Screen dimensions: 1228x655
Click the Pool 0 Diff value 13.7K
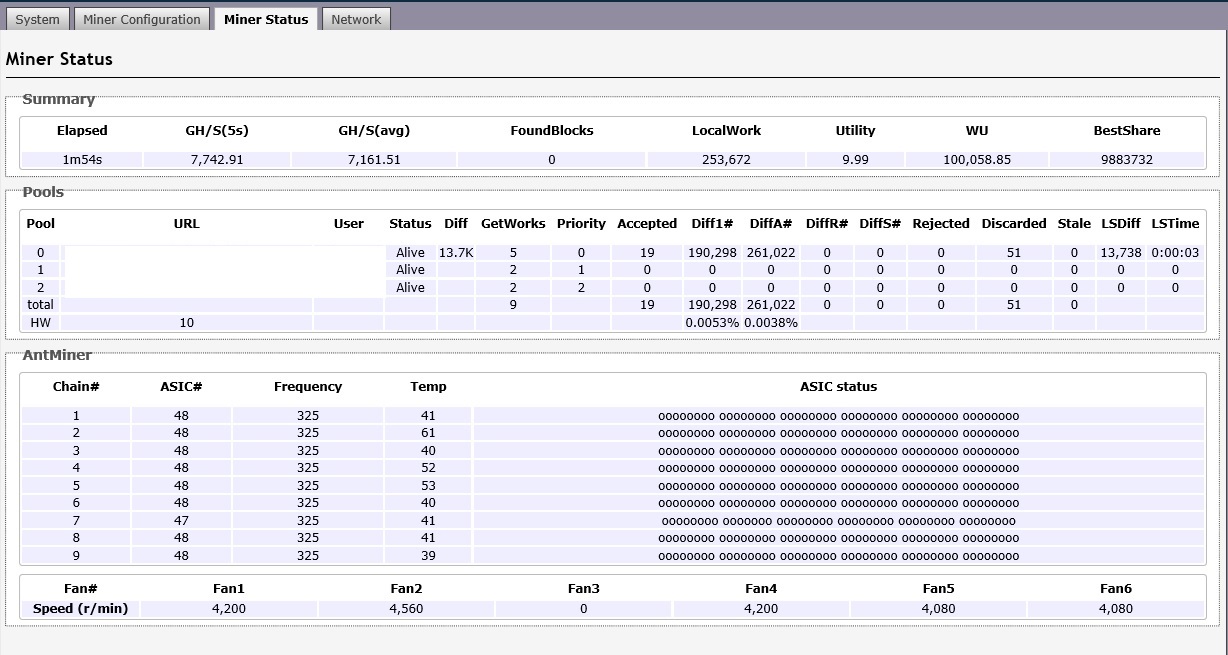pos(455,253)
